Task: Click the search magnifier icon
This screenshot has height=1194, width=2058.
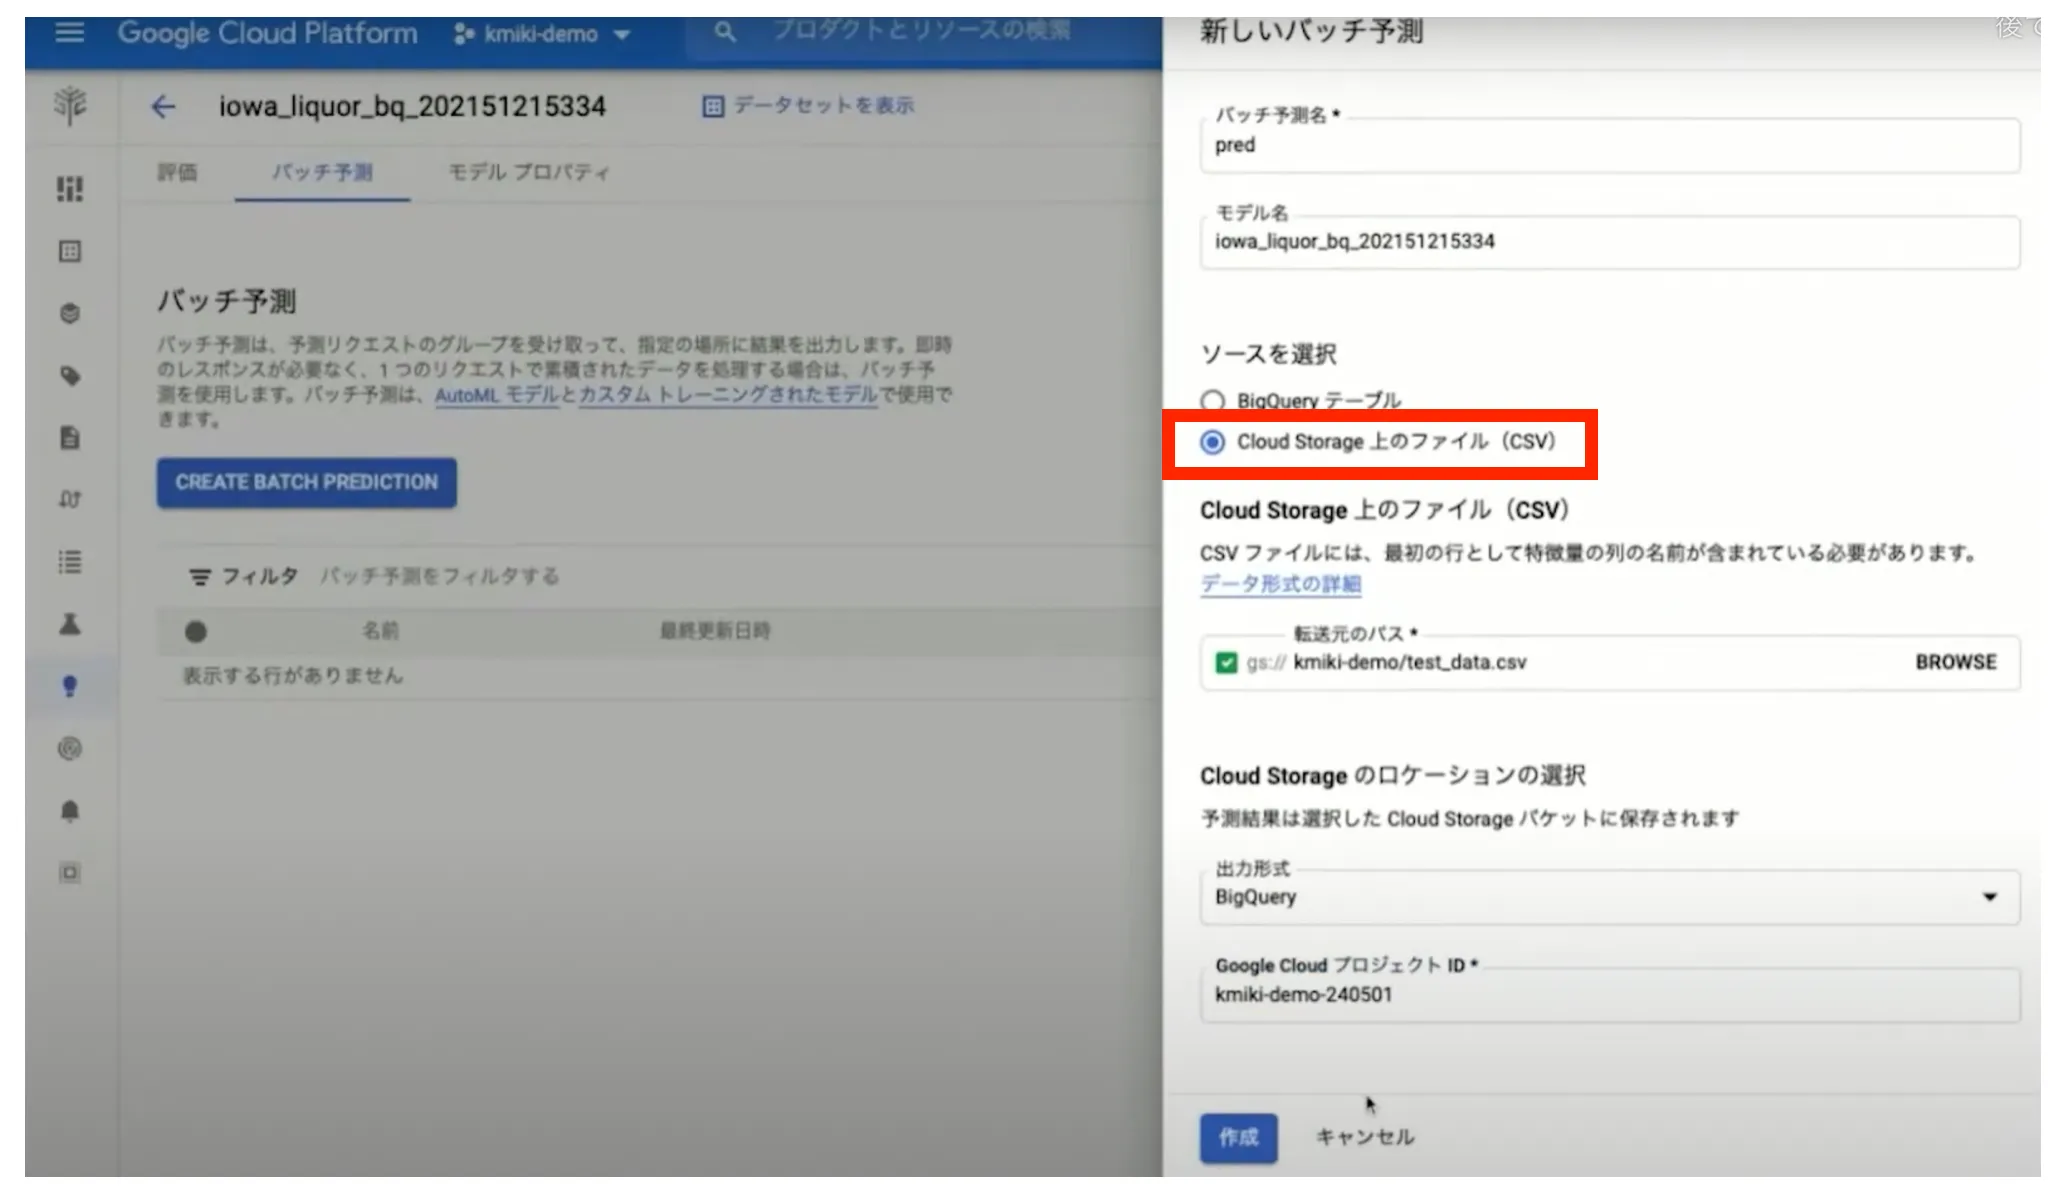Action: (x=725, y=33)
